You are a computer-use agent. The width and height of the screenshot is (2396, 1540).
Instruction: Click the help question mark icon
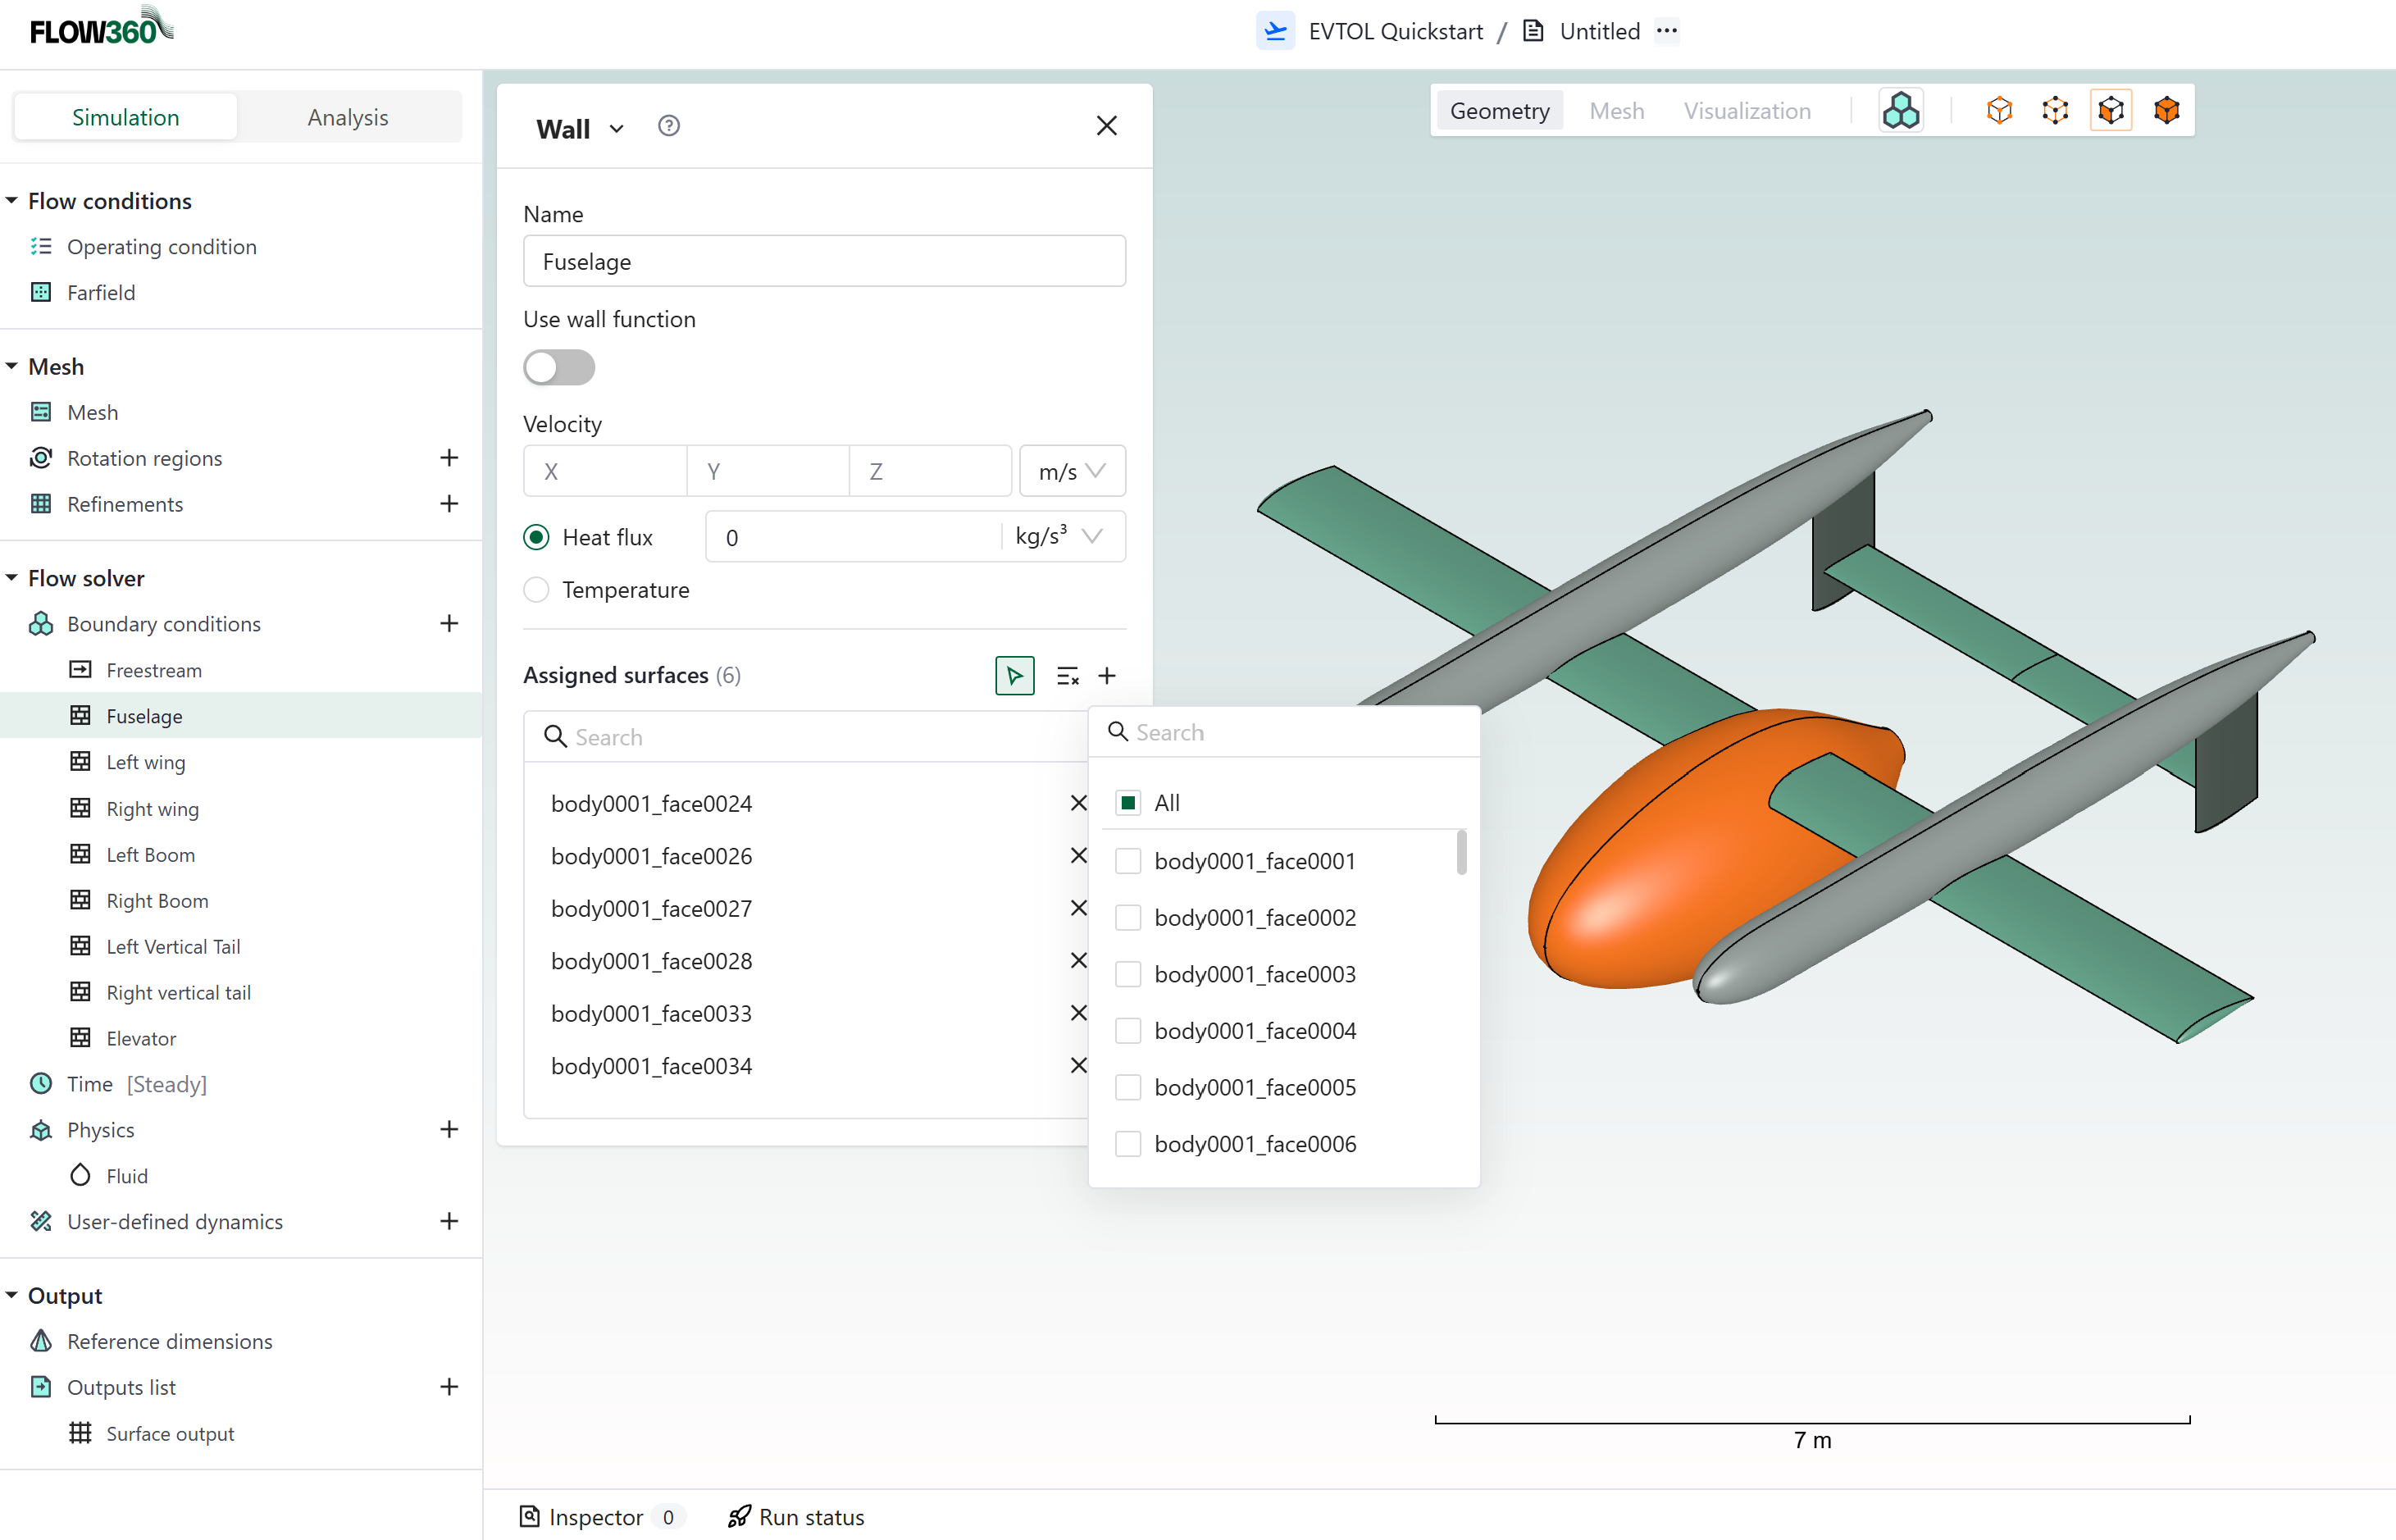[x=668, y=126]
